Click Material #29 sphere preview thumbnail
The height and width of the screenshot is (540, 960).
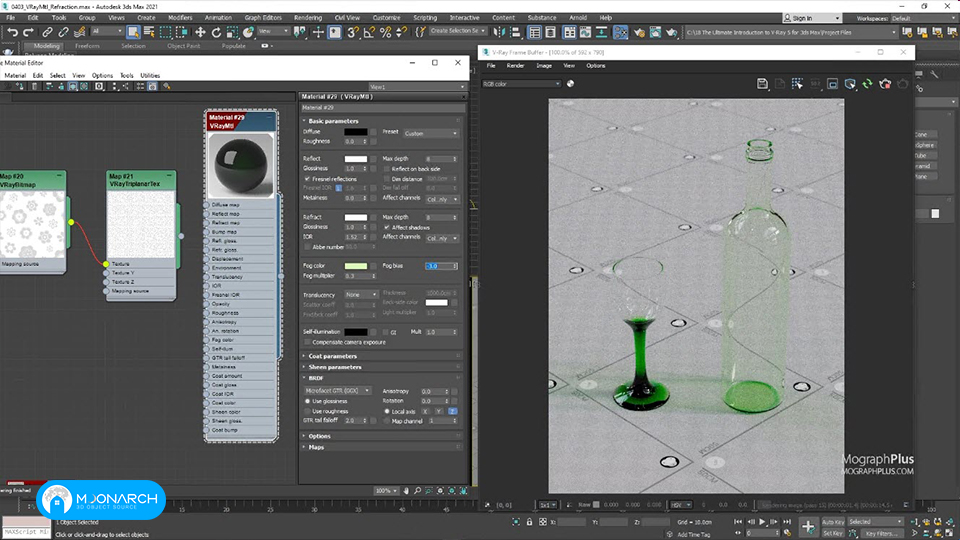(241, 165)
